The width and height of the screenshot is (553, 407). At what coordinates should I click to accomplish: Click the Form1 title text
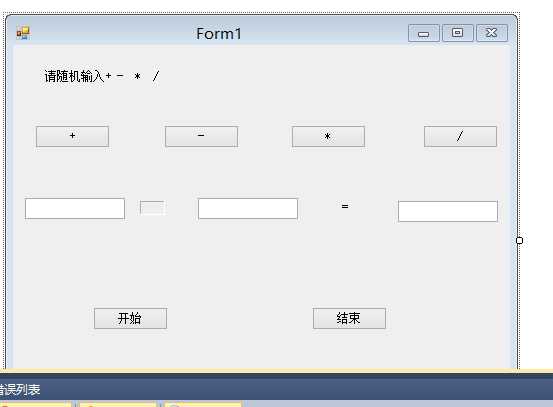pyautogui.click(x=219, y=34)
